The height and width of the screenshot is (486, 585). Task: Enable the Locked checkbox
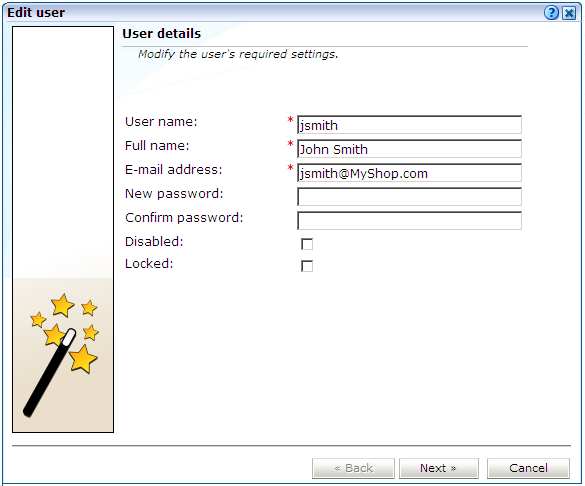pos(307,266)
